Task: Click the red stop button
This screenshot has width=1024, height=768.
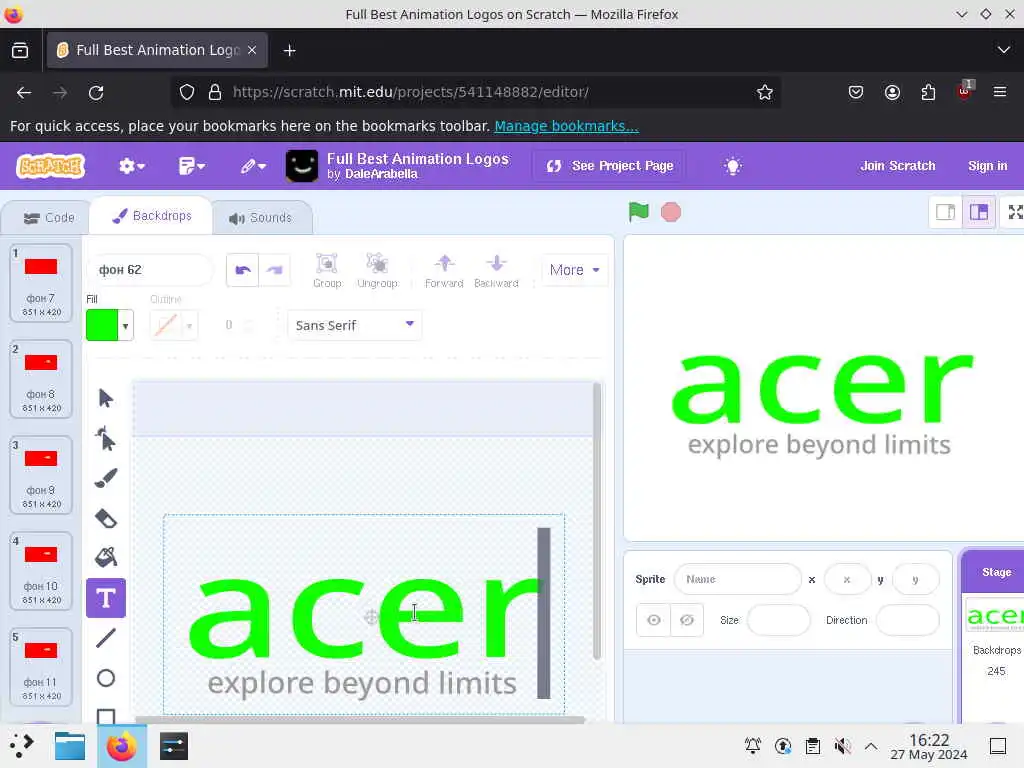Action: [671, 212]
